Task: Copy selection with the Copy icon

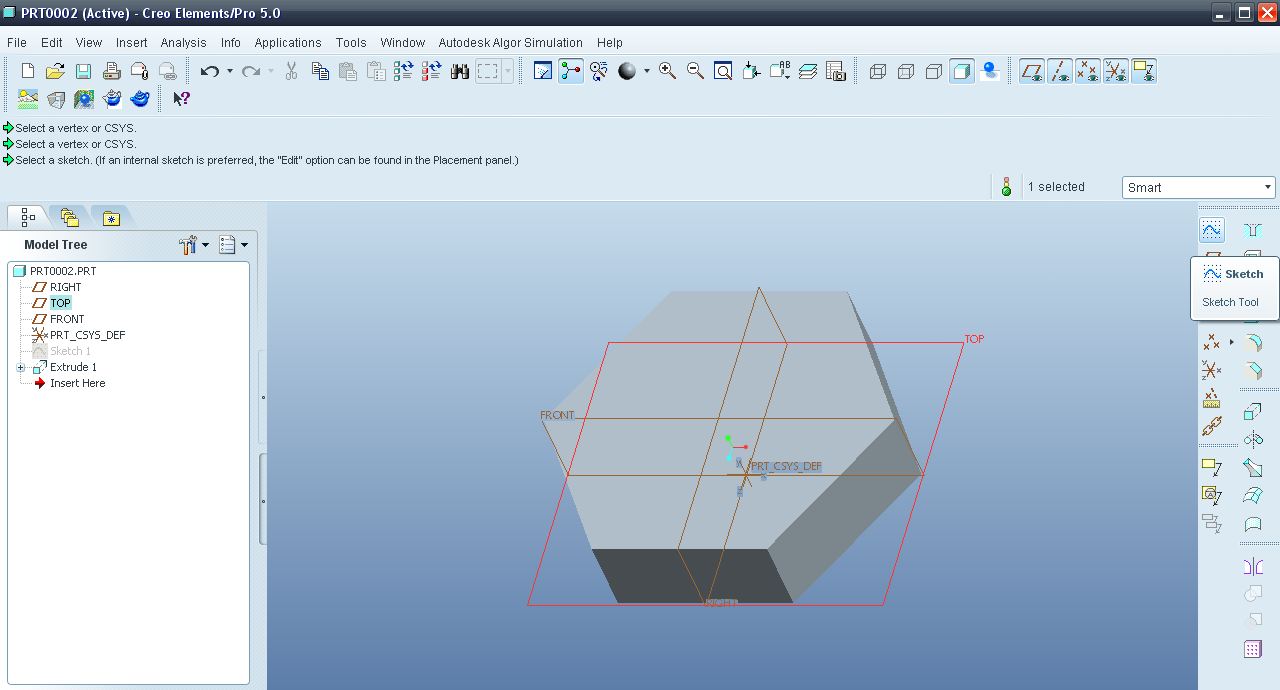Action: click(x=320, y=71)
